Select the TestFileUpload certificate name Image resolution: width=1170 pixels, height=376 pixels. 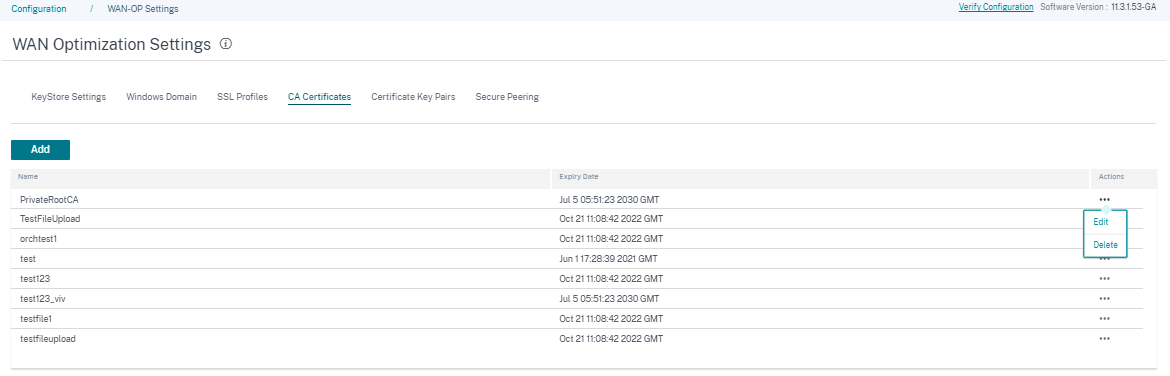[50, 219]
